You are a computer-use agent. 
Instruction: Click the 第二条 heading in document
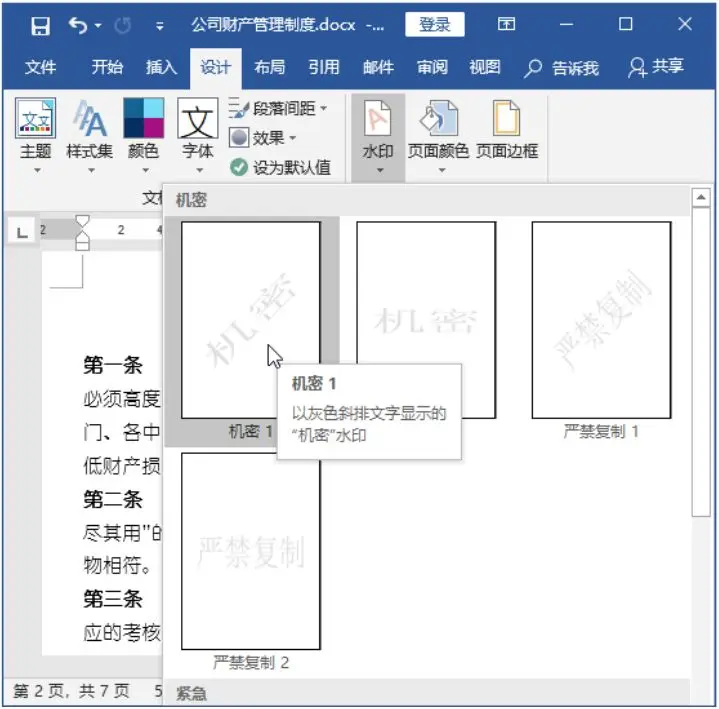point(113,499)
